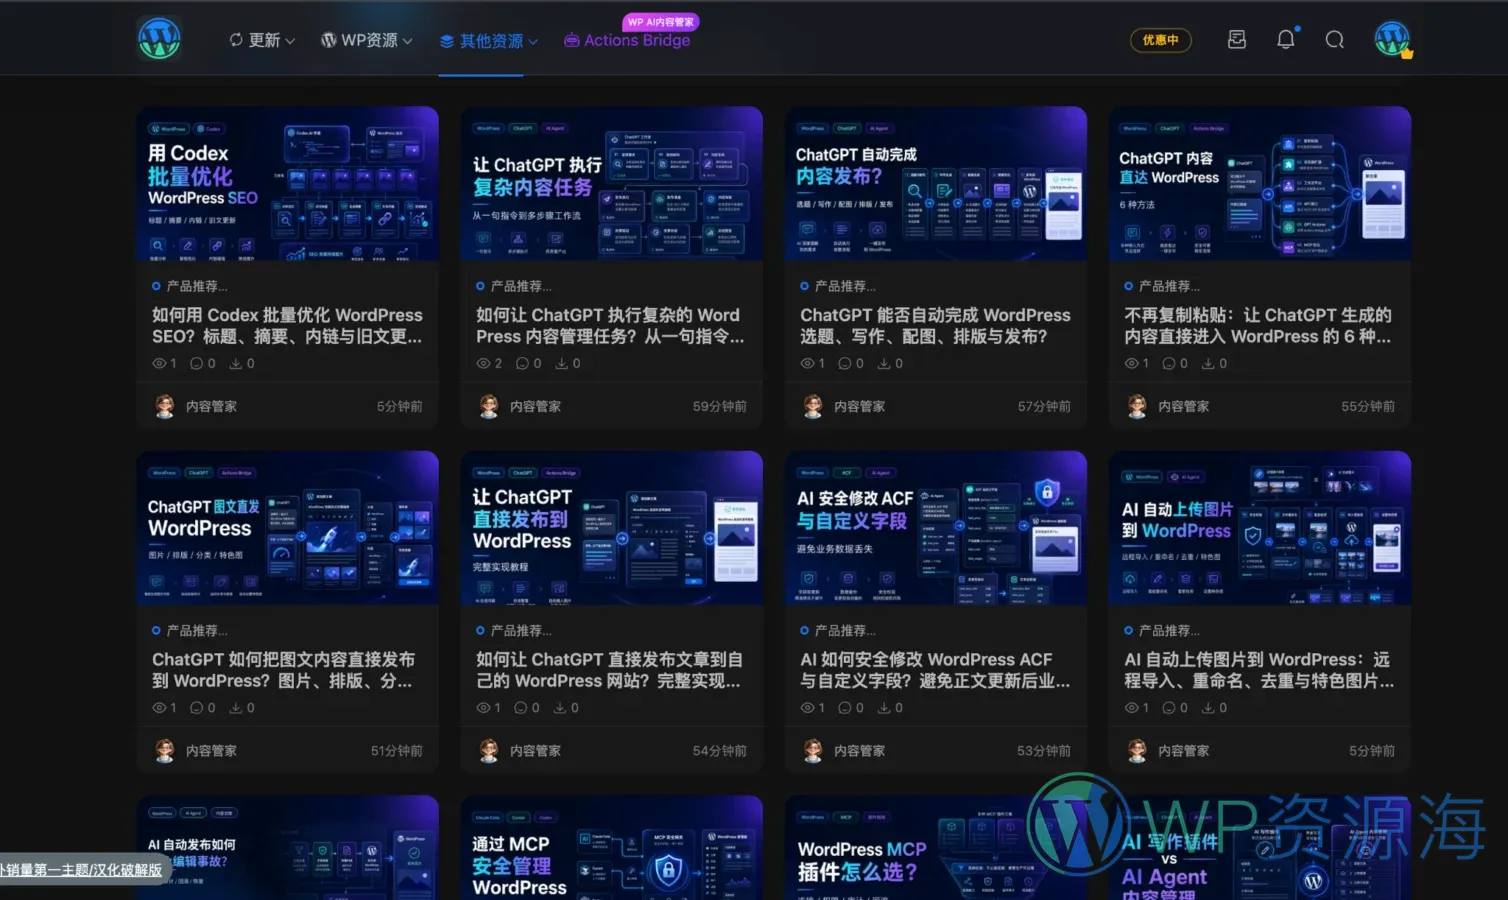Open the 让 ChatGPT 执行复杂内容任务 thumbnail
Viewport: 1508px width, 900px height.
tap(611, 184)
